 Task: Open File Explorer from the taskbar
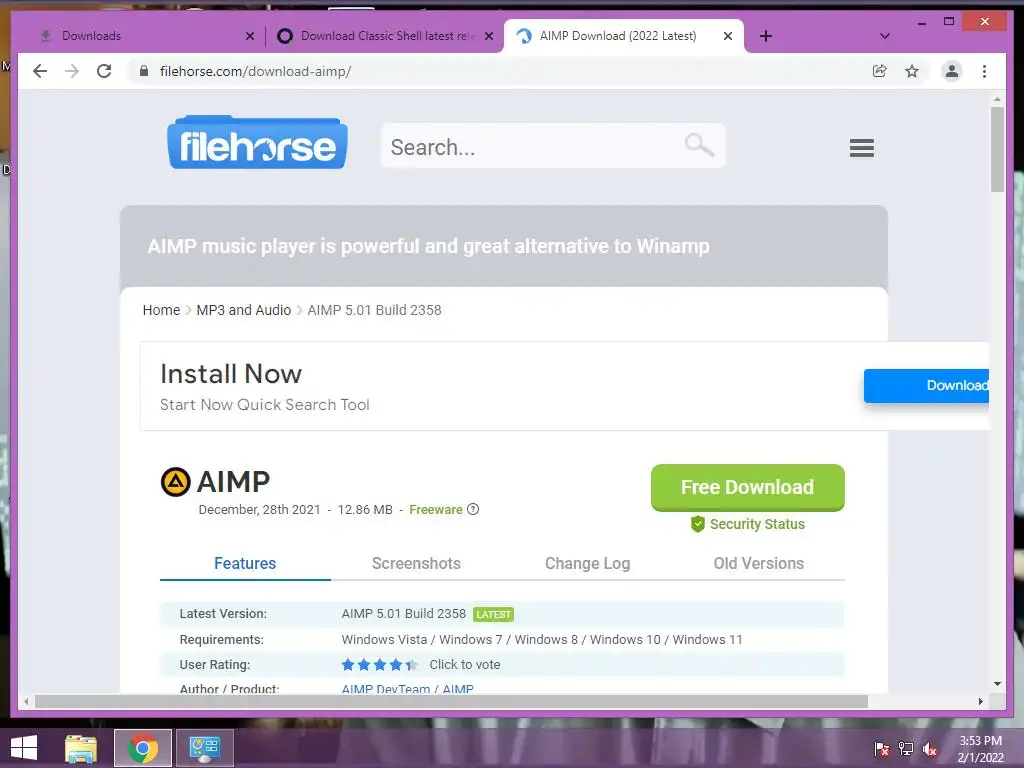tap(80, 748)
